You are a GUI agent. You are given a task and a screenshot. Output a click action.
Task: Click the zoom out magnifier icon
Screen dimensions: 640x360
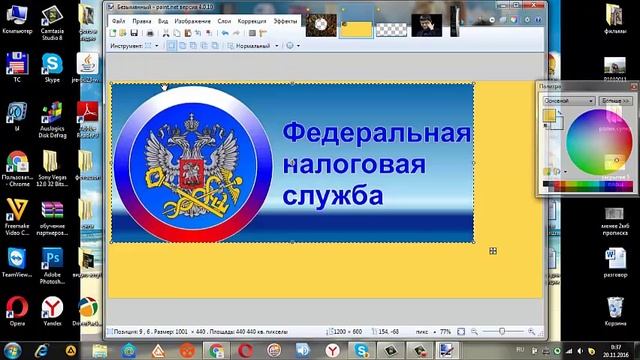[474, 332]
